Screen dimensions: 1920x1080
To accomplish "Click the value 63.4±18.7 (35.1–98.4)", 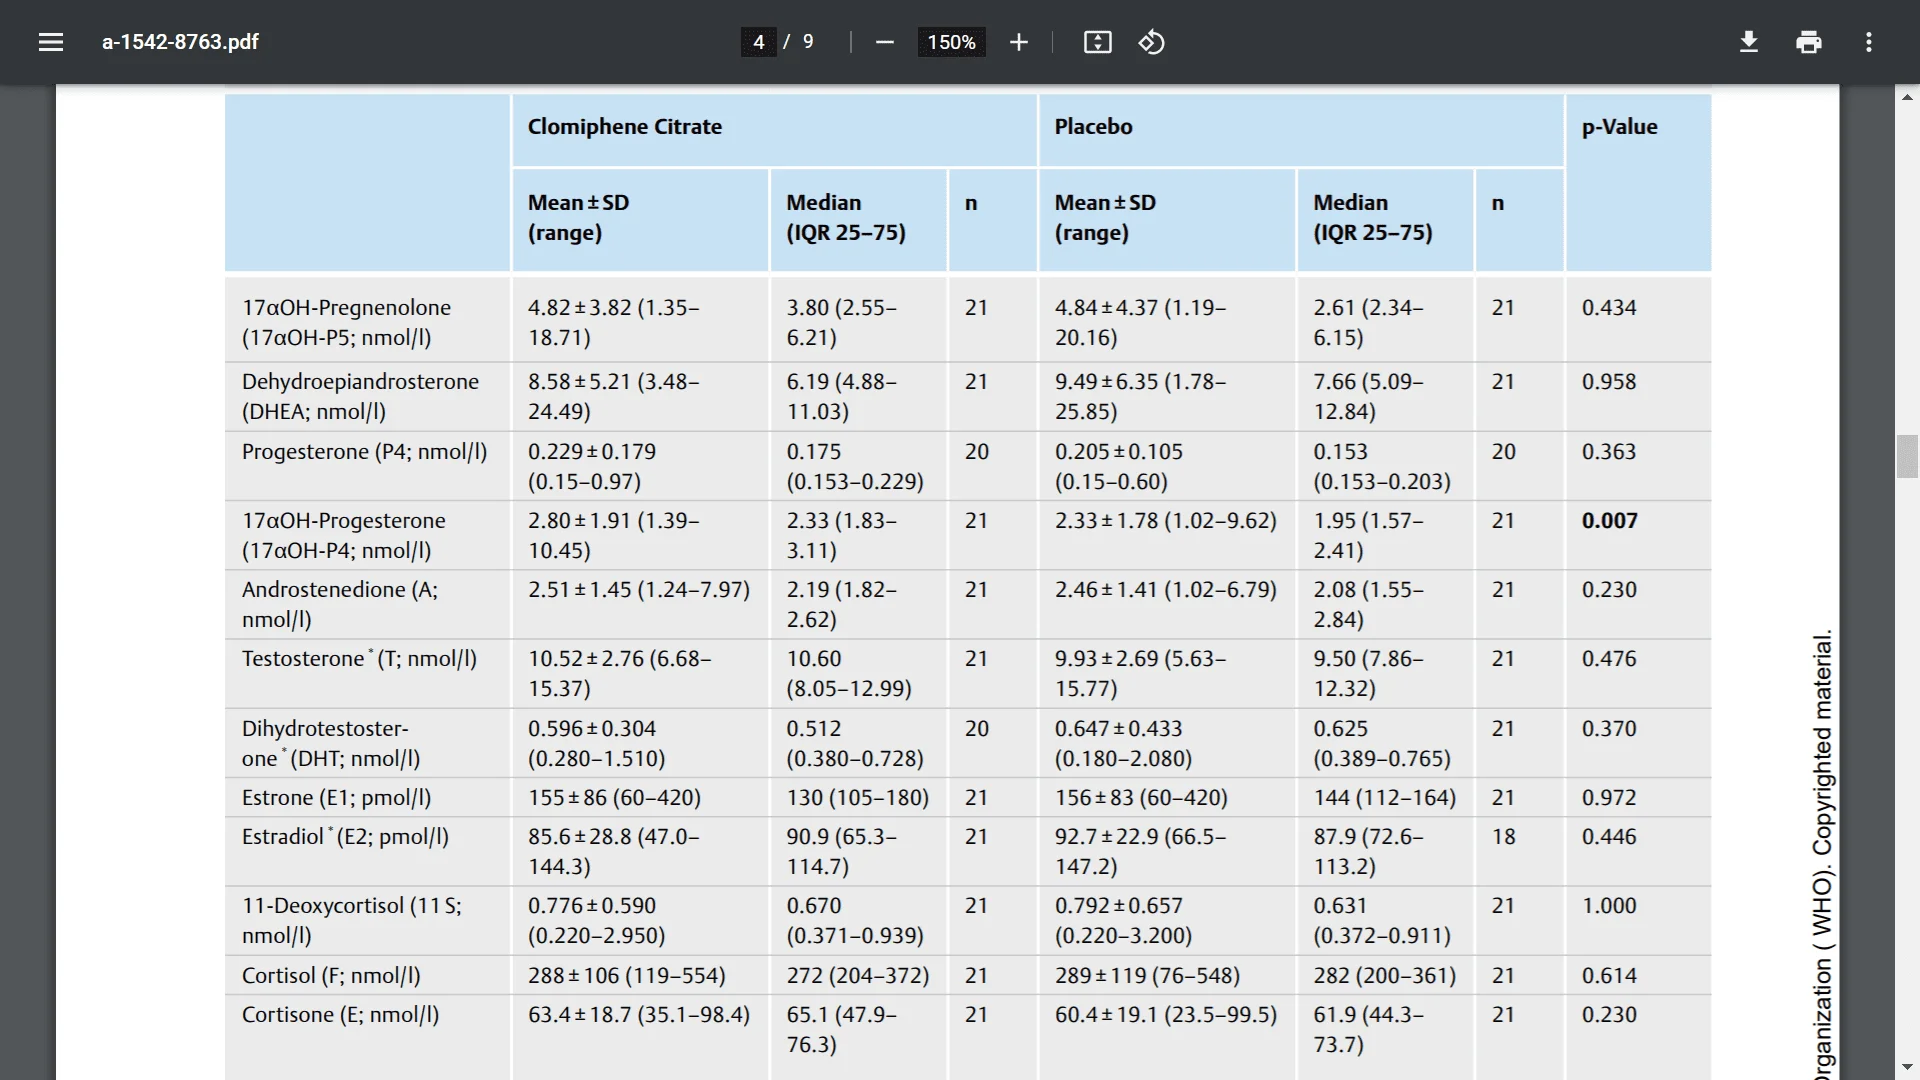I will [639, 1015].
